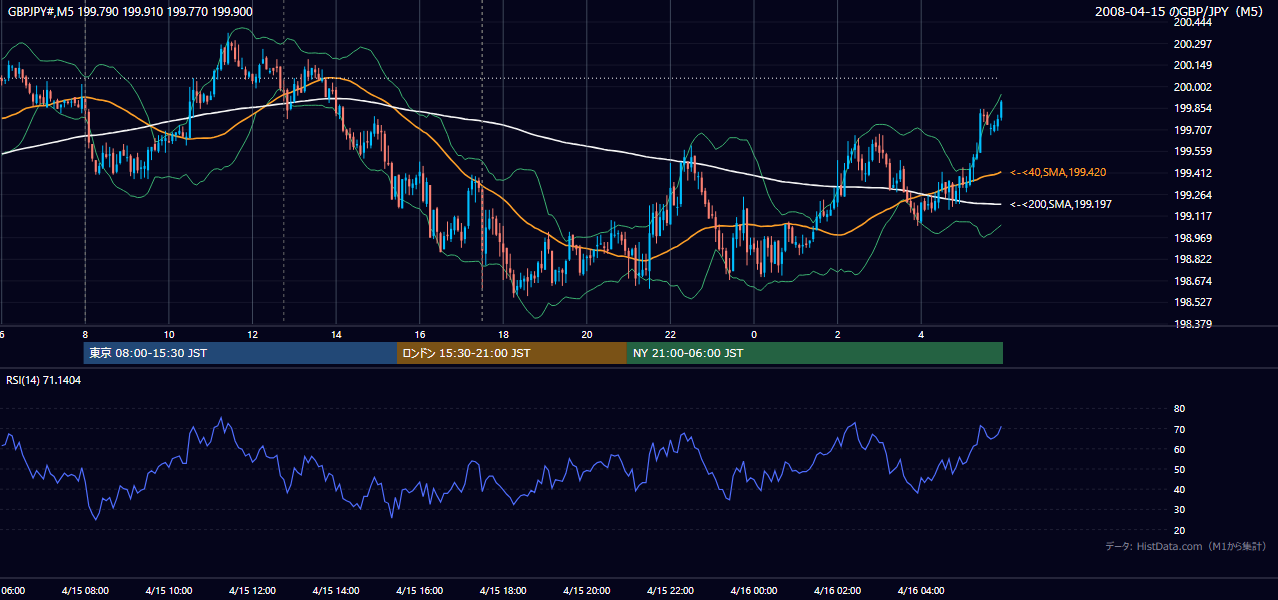This screenshot has height=600, width=1278.
Task: Click hour label 16 under price chart
Action: pyautogui.click(x=420, y=334)
